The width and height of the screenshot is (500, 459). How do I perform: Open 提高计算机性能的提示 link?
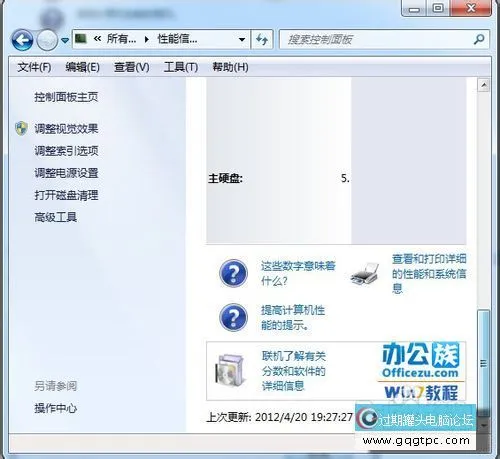(x=293, y=317)
